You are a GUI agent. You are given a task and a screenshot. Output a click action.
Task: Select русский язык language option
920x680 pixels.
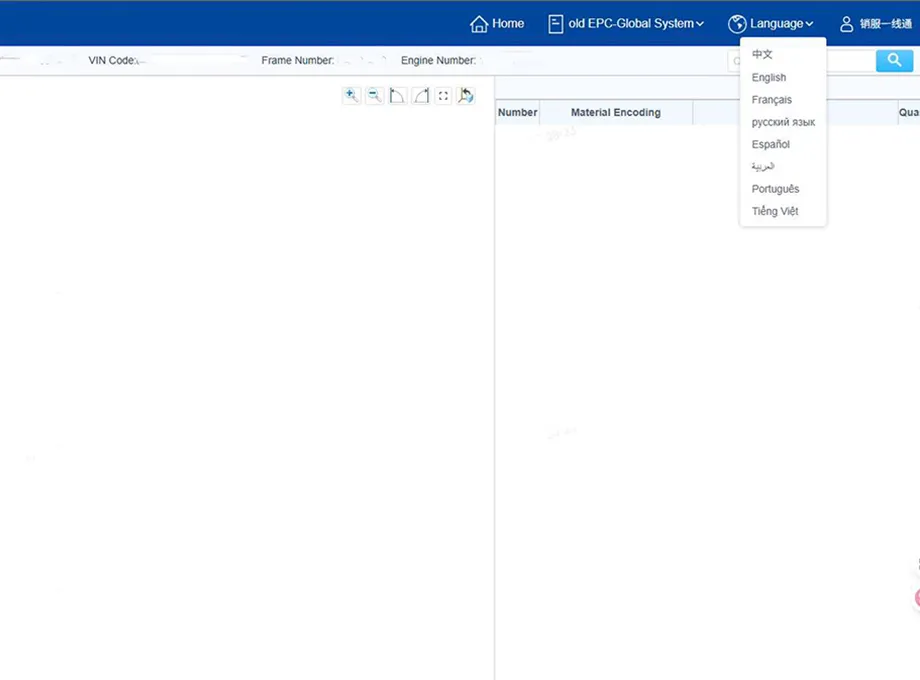click(x=783, y=122)
